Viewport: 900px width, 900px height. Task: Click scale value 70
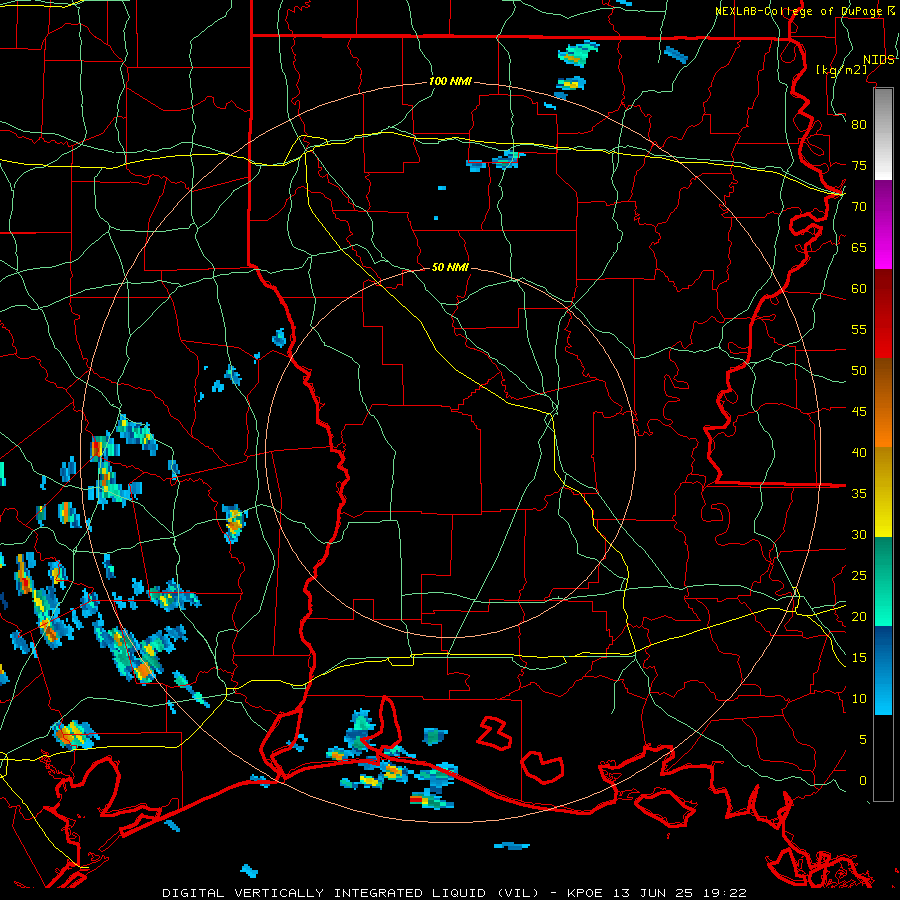pos(859,207)
